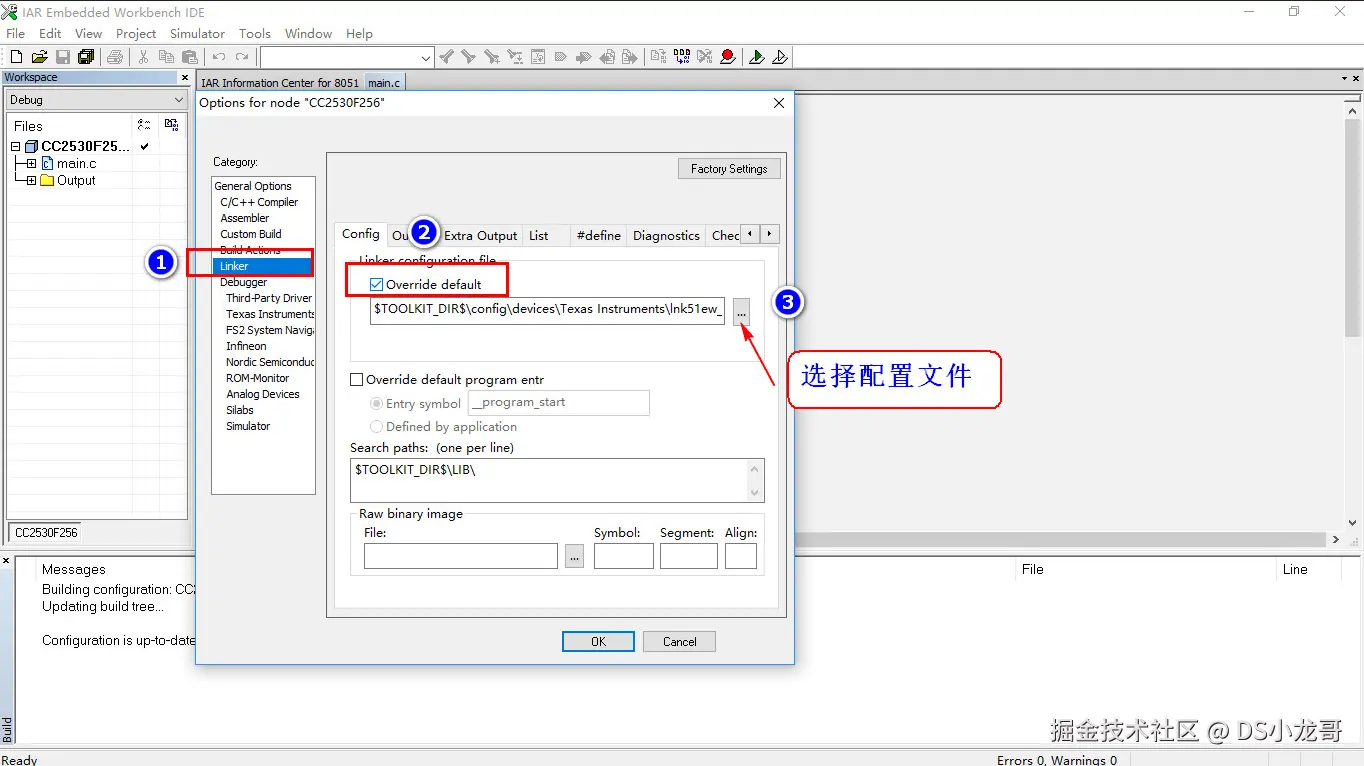Close the Options for node dialog

780,103
